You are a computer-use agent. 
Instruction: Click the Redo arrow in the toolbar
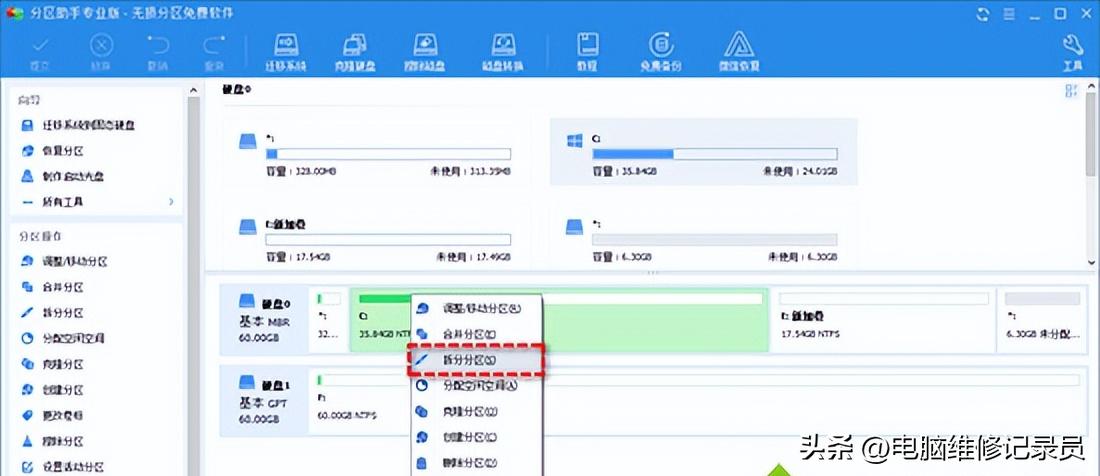pos(213,53)
